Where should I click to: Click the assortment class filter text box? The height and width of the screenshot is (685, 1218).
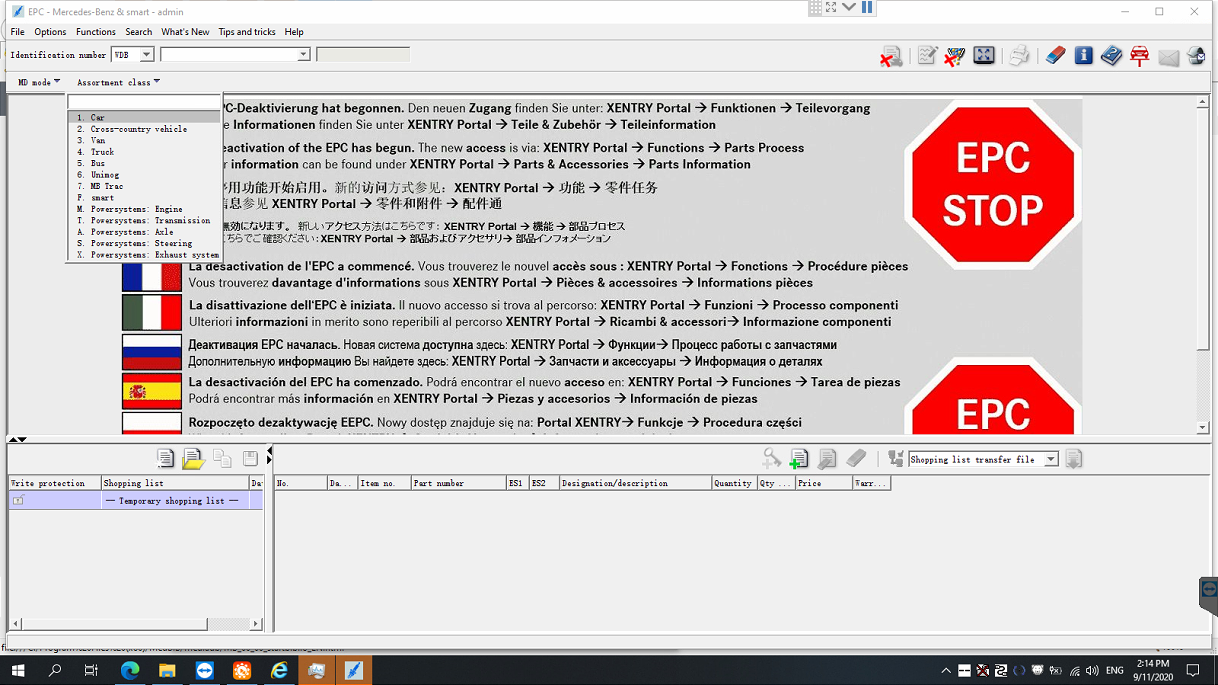tap(144, 102)
